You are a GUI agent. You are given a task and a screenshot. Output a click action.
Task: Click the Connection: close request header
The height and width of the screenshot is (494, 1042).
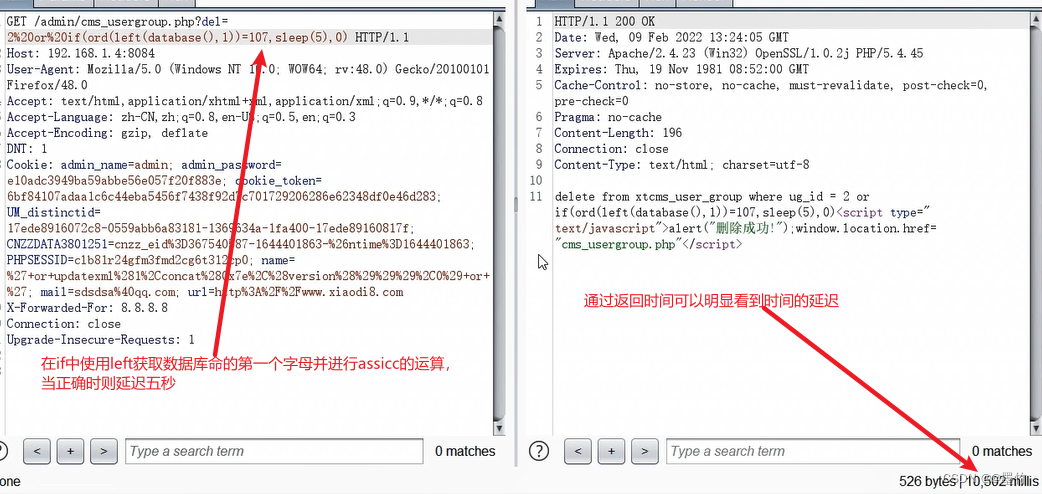[64, 324]
